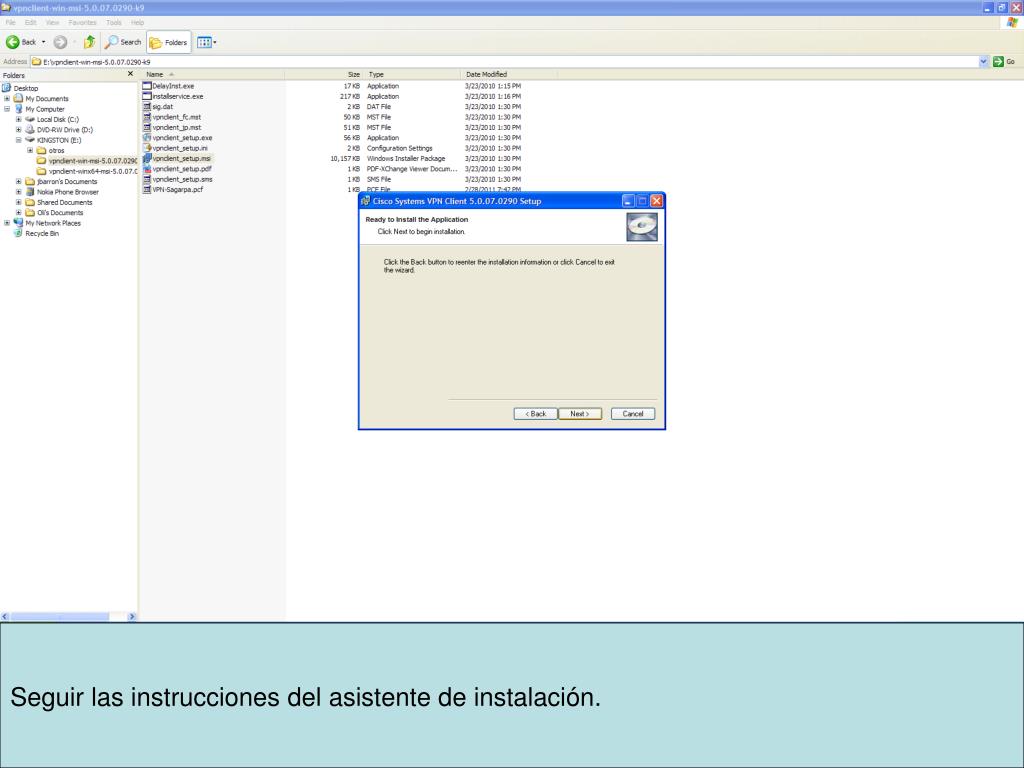This screenshot has width=1024, height=768.
Task: Select vpnclient-winx64-msi folder in tree
Action: (x=93, y=171)
